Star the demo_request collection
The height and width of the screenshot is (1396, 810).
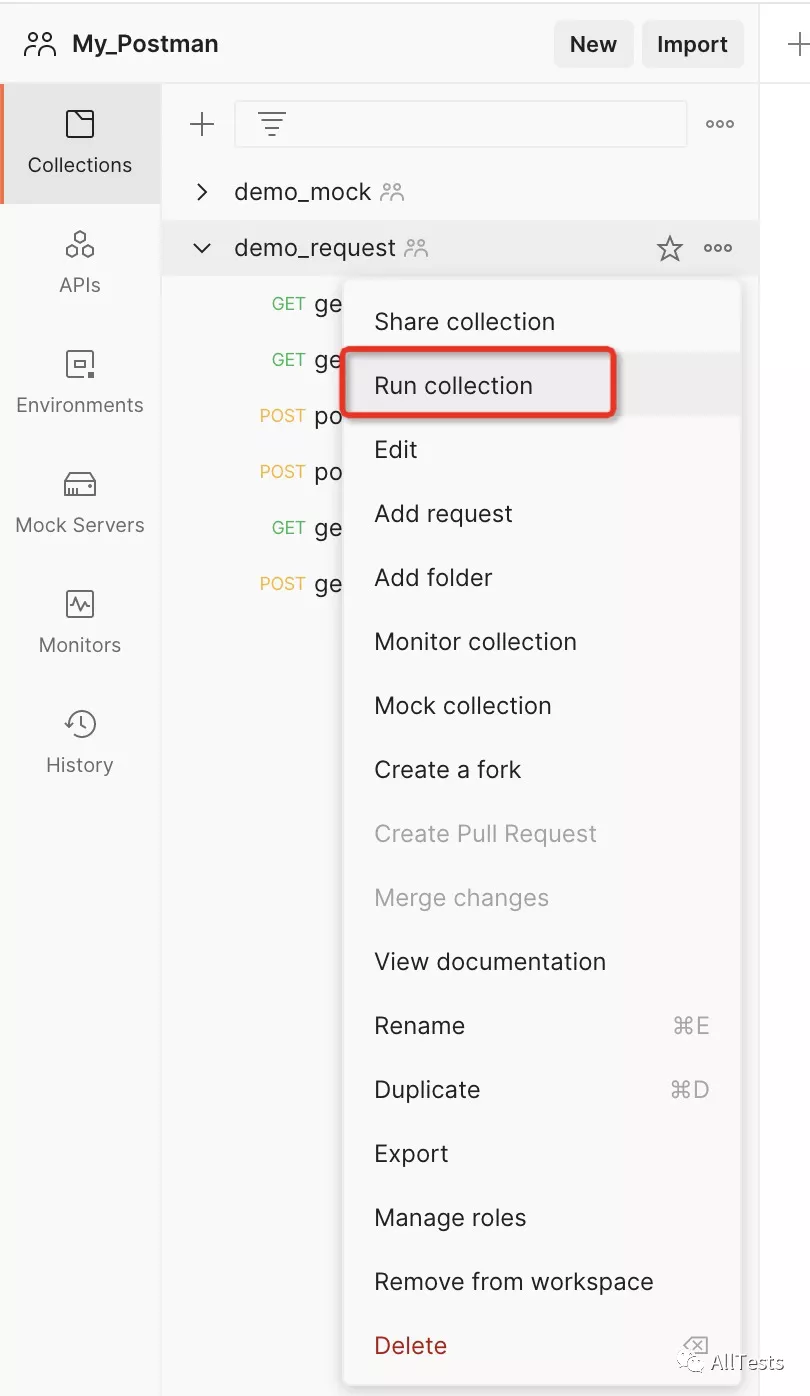click(x=670, y=248)
